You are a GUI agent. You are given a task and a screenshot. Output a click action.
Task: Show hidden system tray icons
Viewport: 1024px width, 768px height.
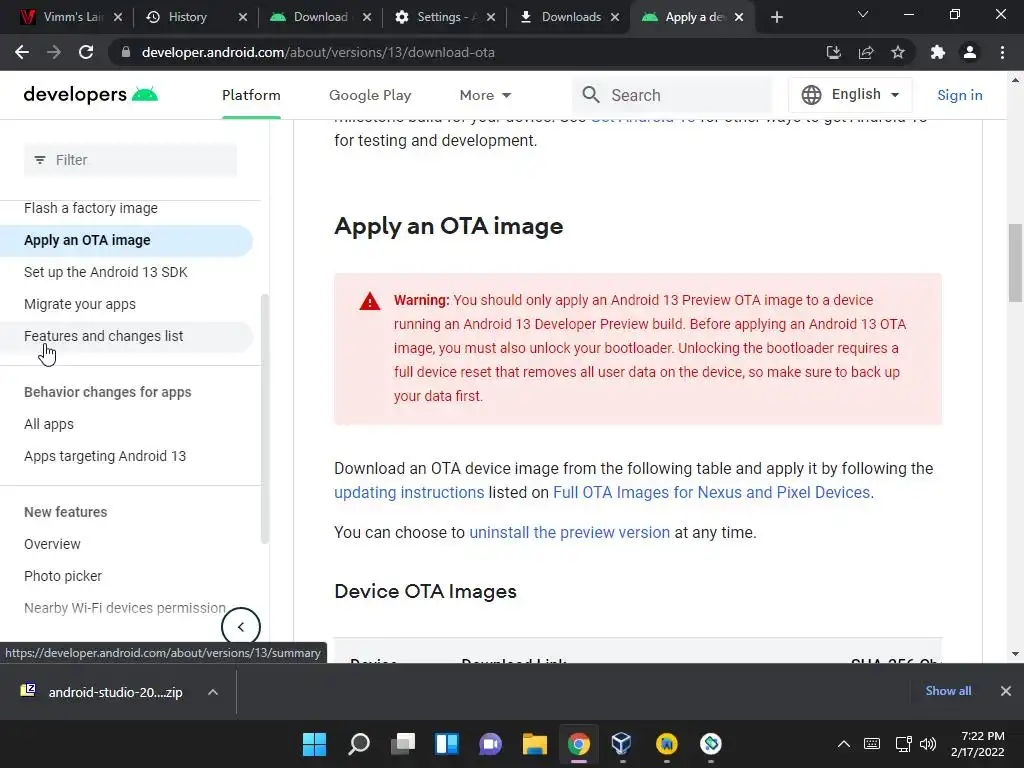pyautogui.click(x=844, y=744)
